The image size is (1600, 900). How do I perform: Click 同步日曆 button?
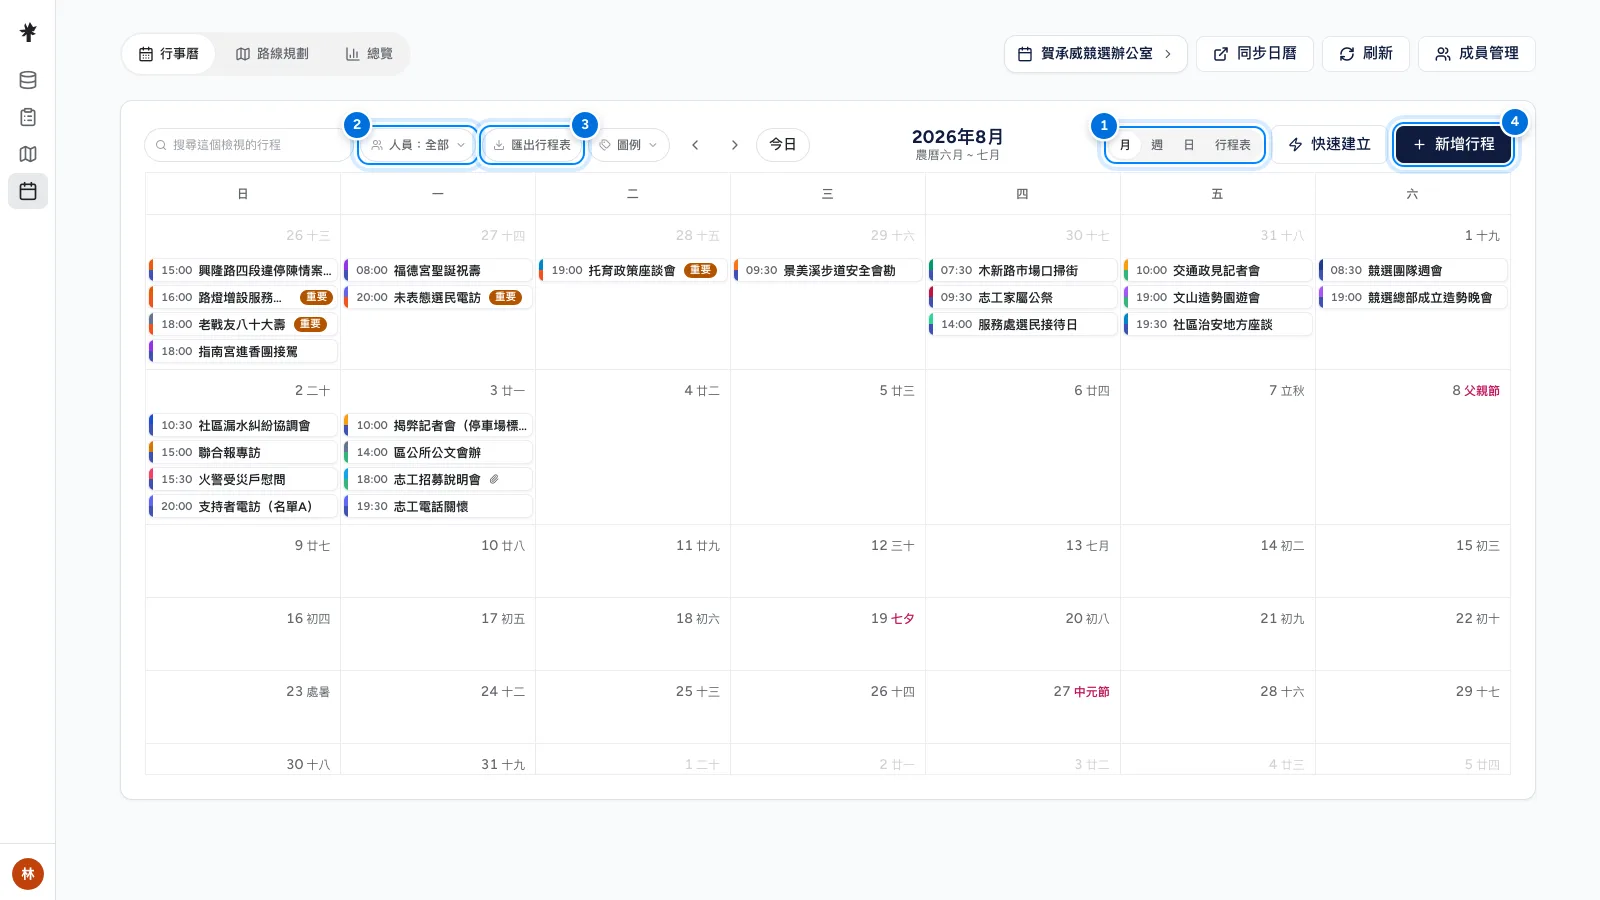(x=1254, y=54)
